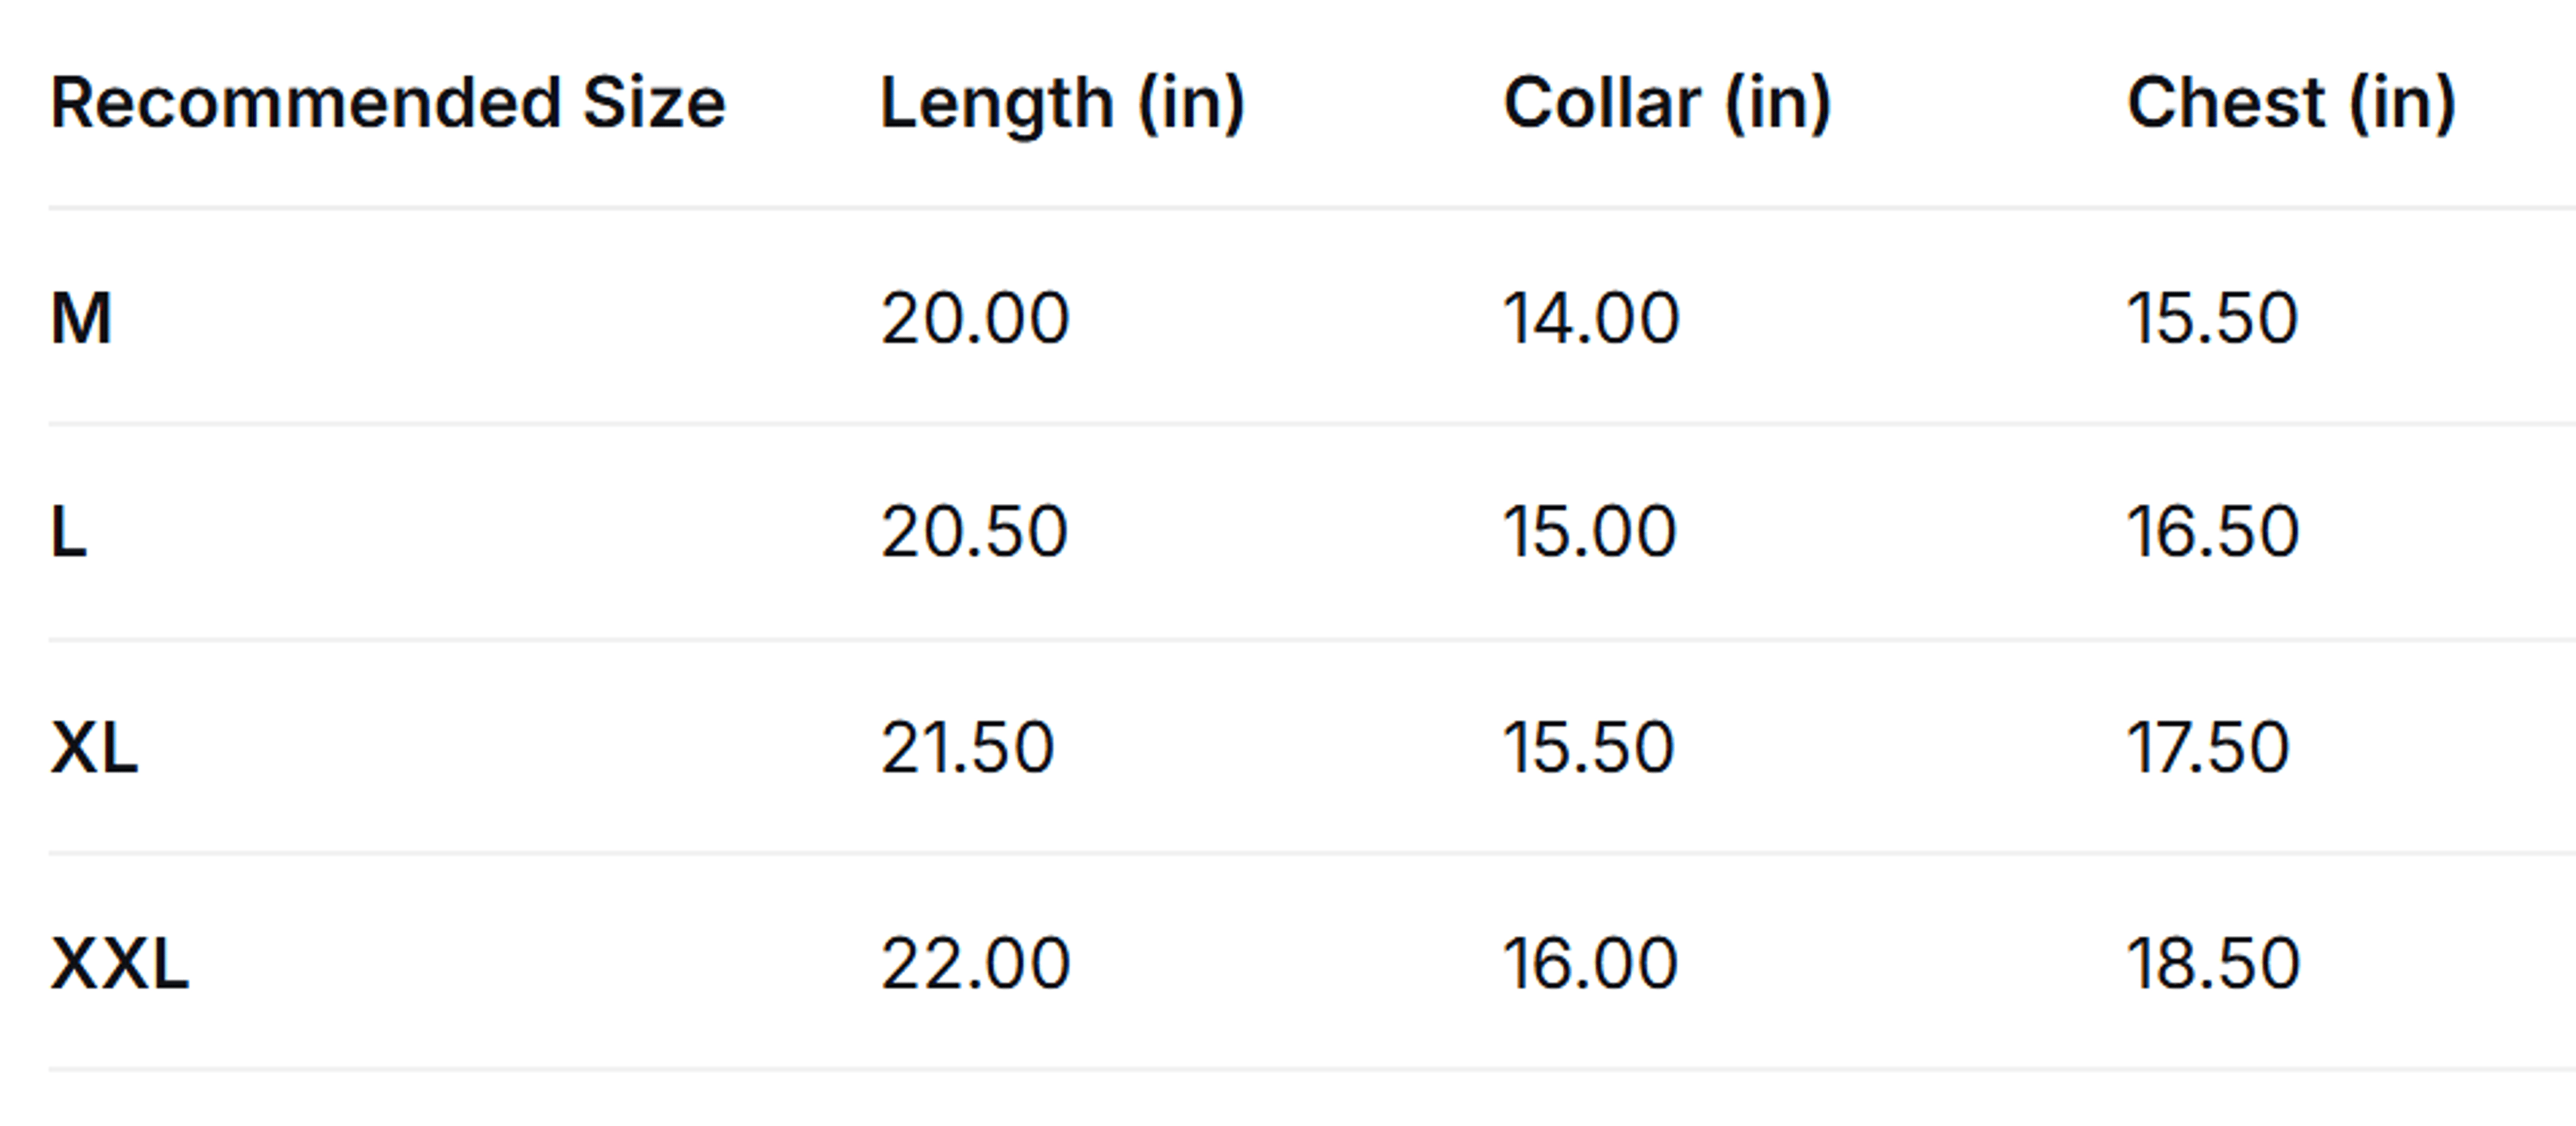Click the 15.00 collar value

[1590, 532]
